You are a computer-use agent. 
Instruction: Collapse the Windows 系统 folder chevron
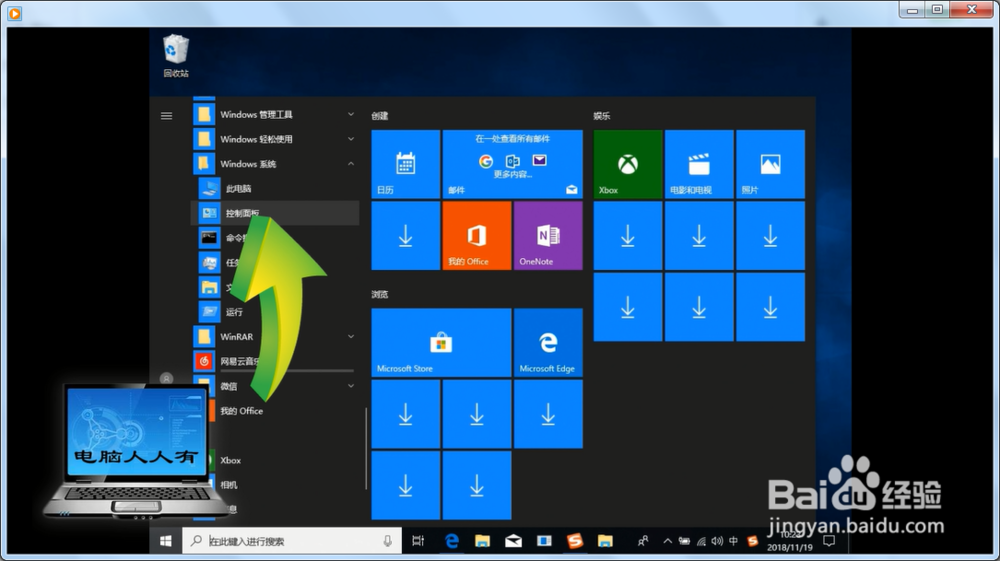(351, 164)
